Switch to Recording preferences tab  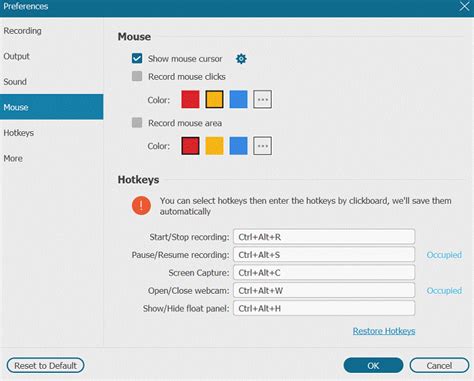click(x=52, y=31)
